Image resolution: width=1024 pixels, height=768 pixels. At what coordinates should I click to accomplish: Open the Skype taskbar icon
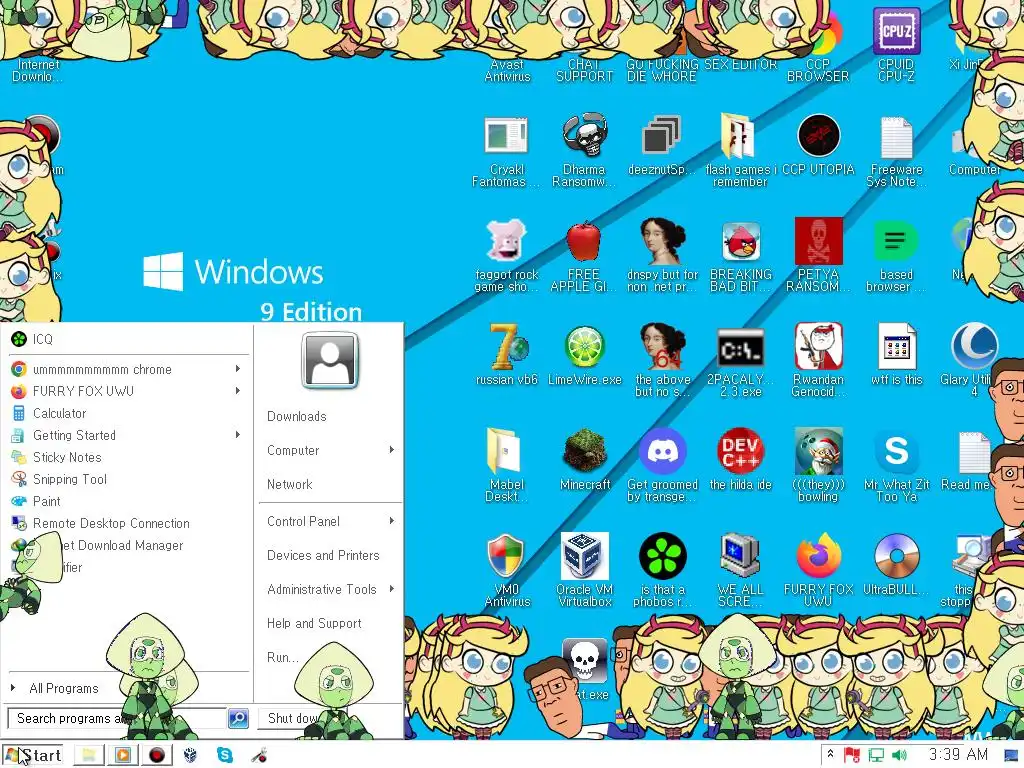[225, 755]
